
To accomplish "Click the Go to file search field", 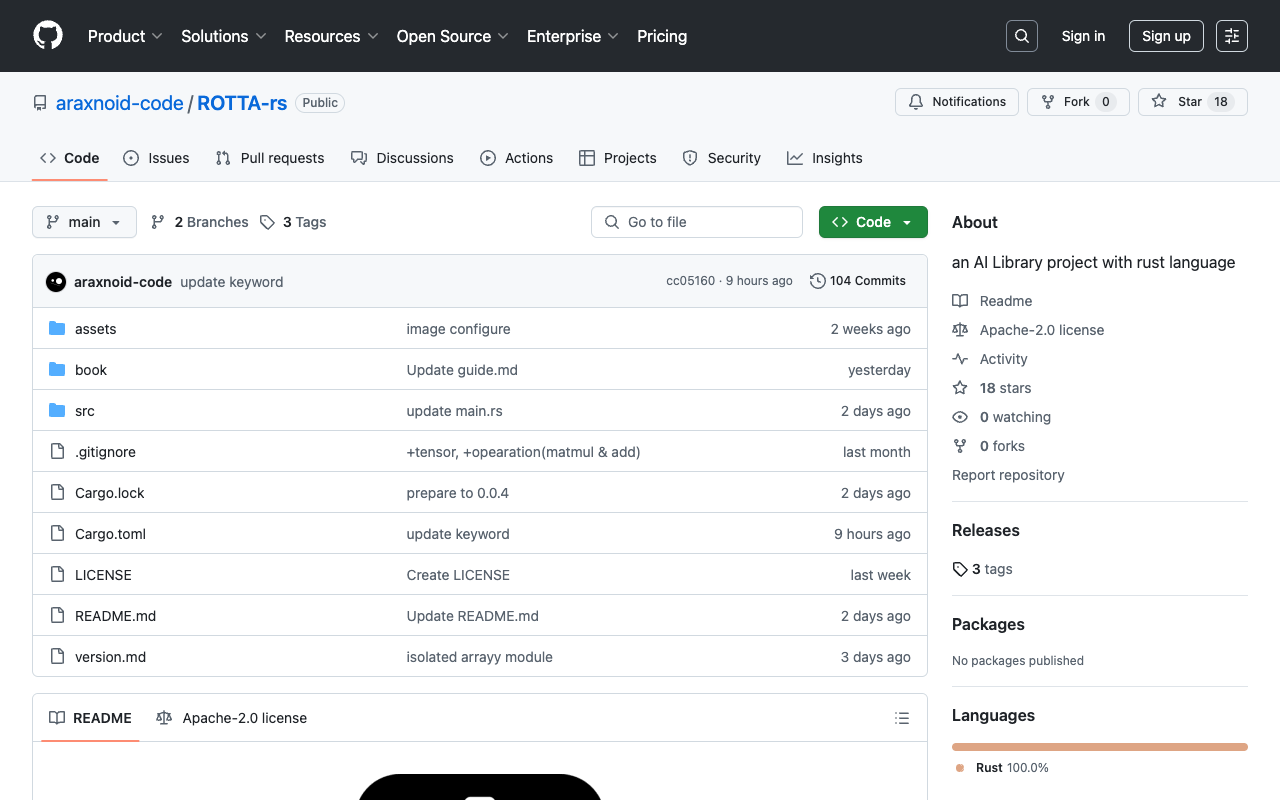I will [697, 221].
